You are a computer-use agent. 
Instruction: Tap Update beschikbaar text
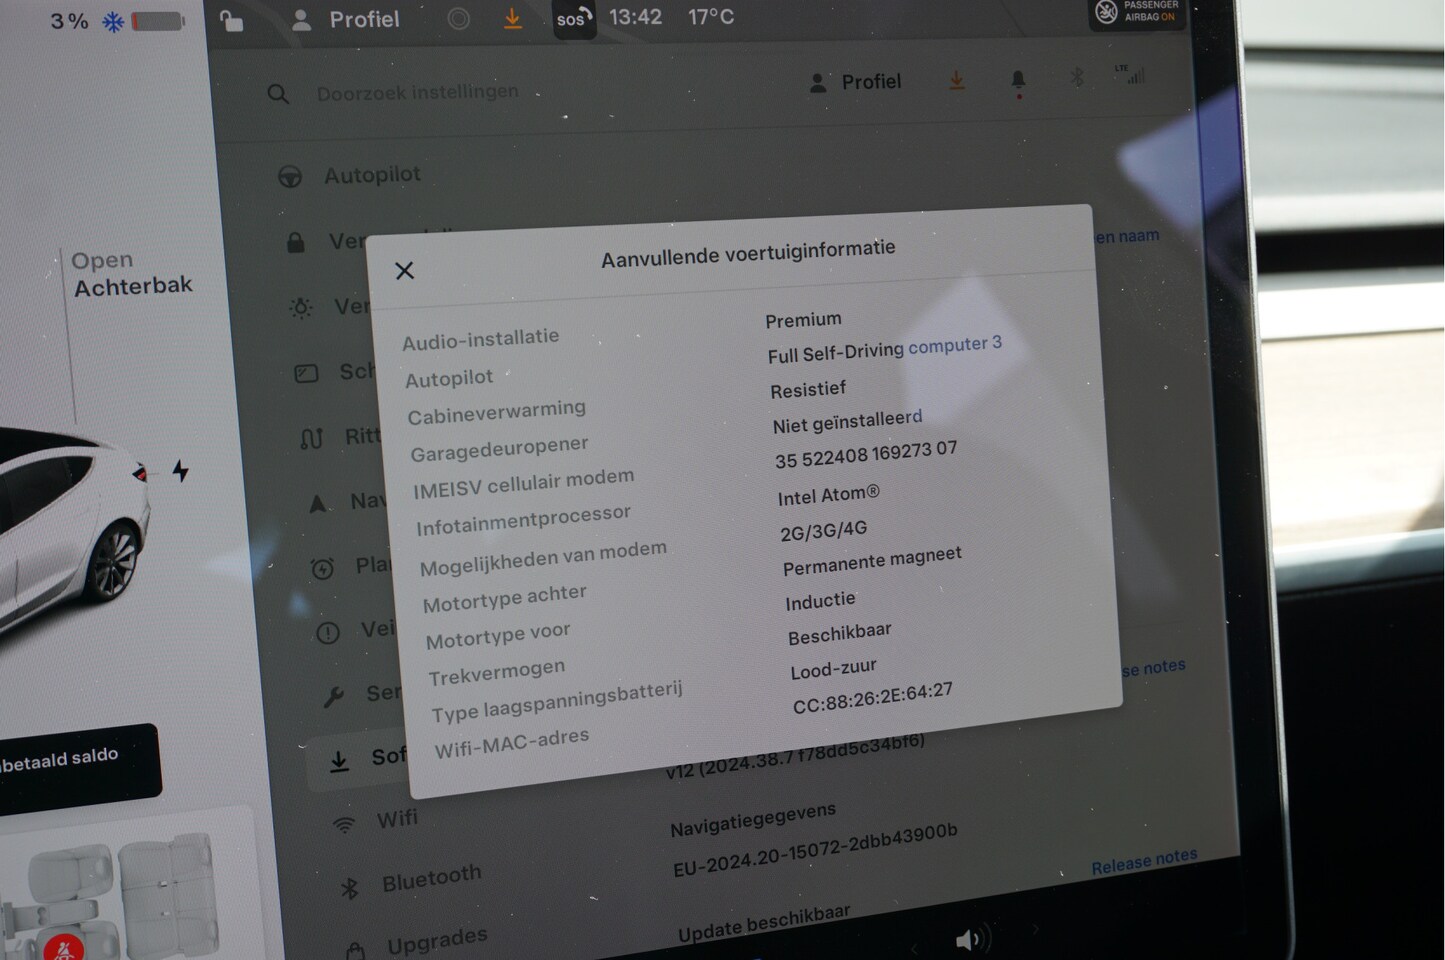coord(764,923)
